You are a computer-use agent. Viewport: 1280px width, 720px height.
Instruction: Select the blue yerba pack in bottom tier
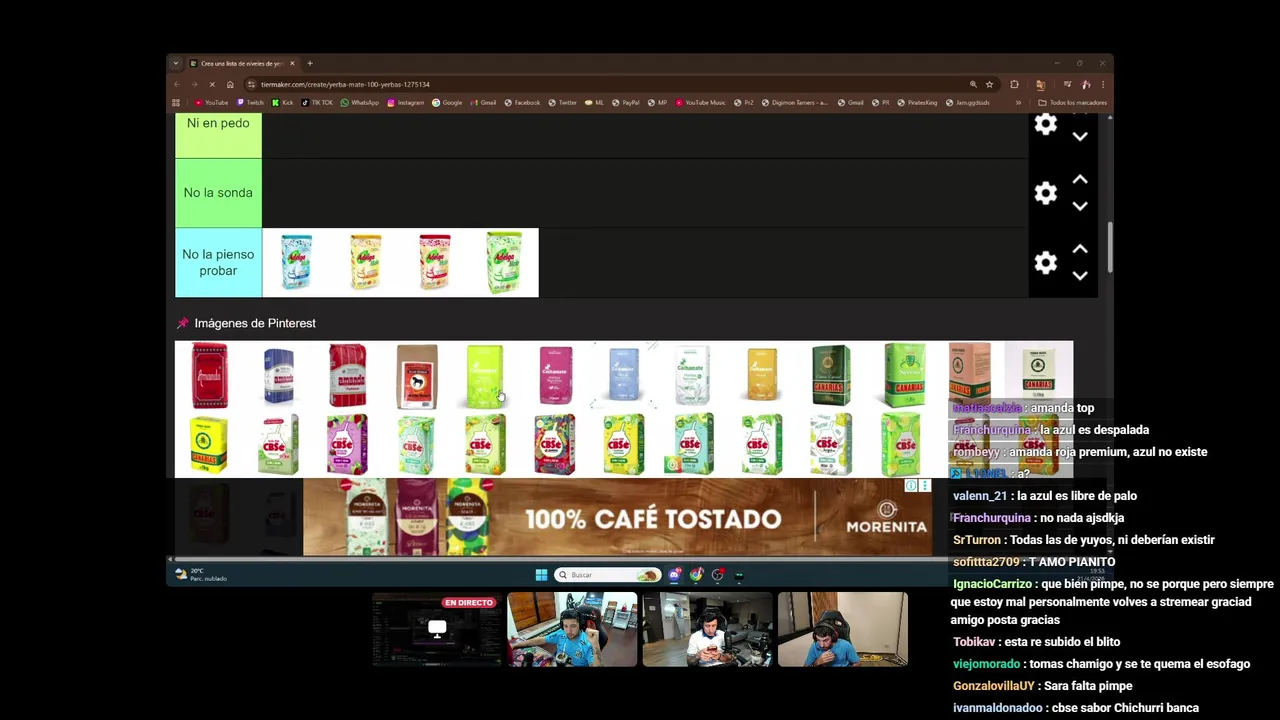pos(296,262)
